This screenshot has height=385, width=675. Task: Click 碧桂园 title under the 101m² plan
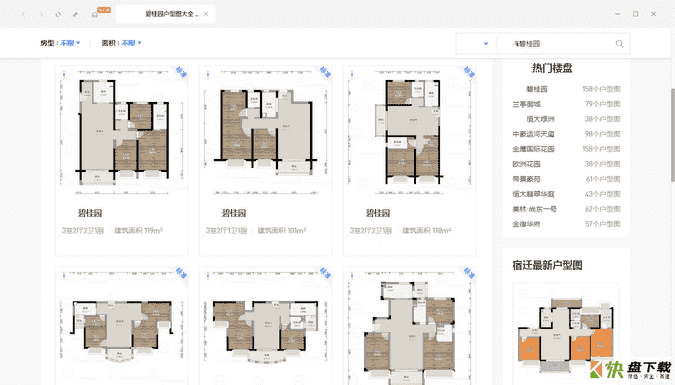pyautogui.click(x=233, y=213)
